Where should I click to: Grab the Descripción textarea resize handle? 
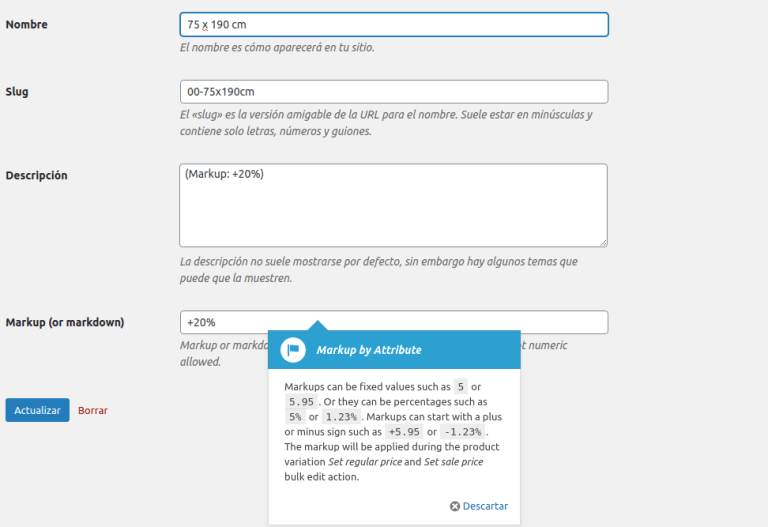click(602, 241)
